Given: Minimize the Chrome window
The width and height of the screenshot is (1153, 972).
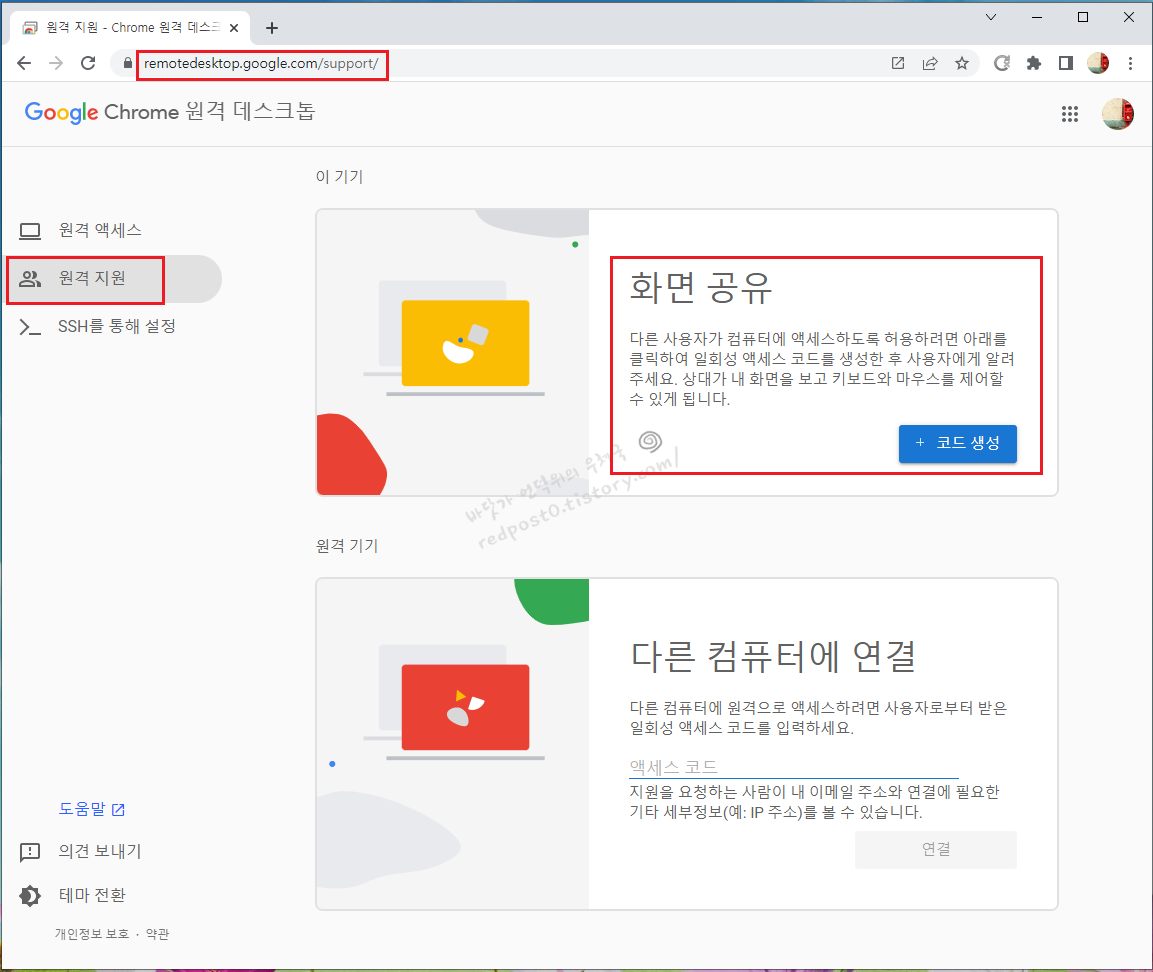Looking at the screenshot, I should [x=1037, y=17].
